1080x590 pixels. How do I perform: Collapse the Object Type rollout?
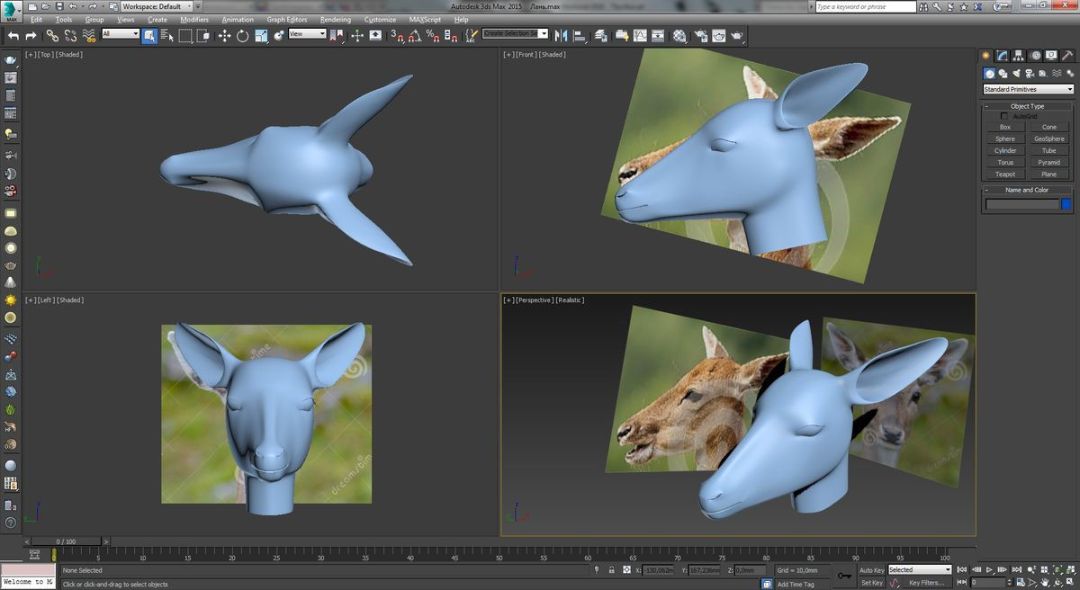[x=1027, y=106]
